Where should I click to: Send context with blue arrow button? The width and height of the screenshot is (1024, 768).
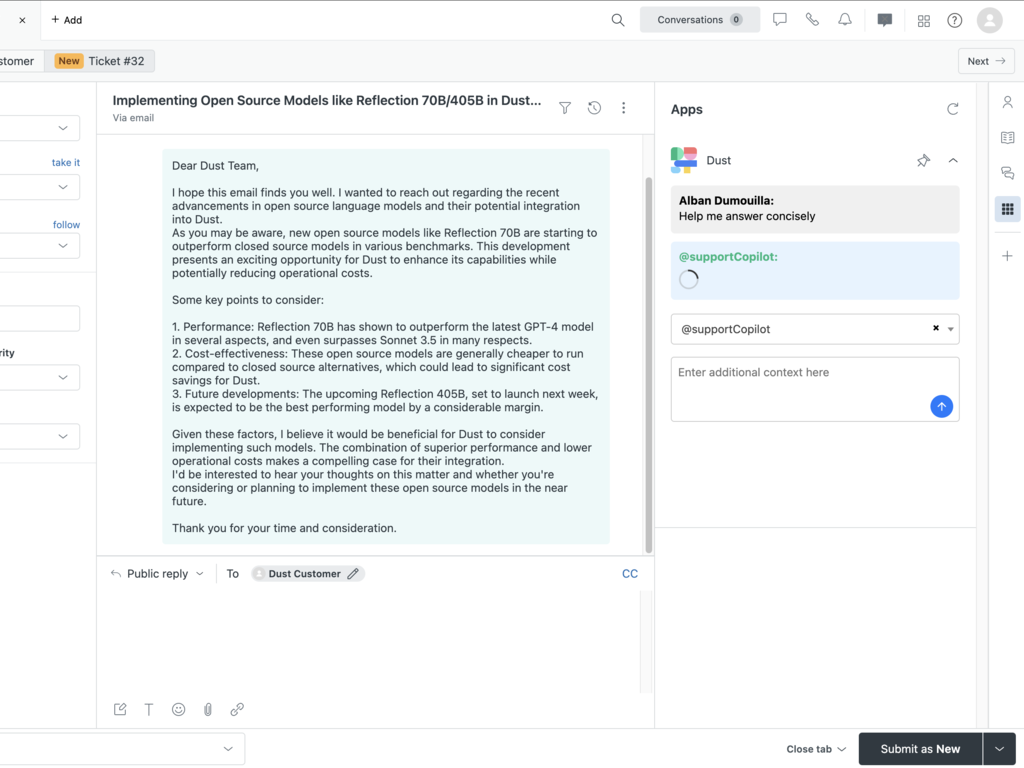[x=941, y=406]
